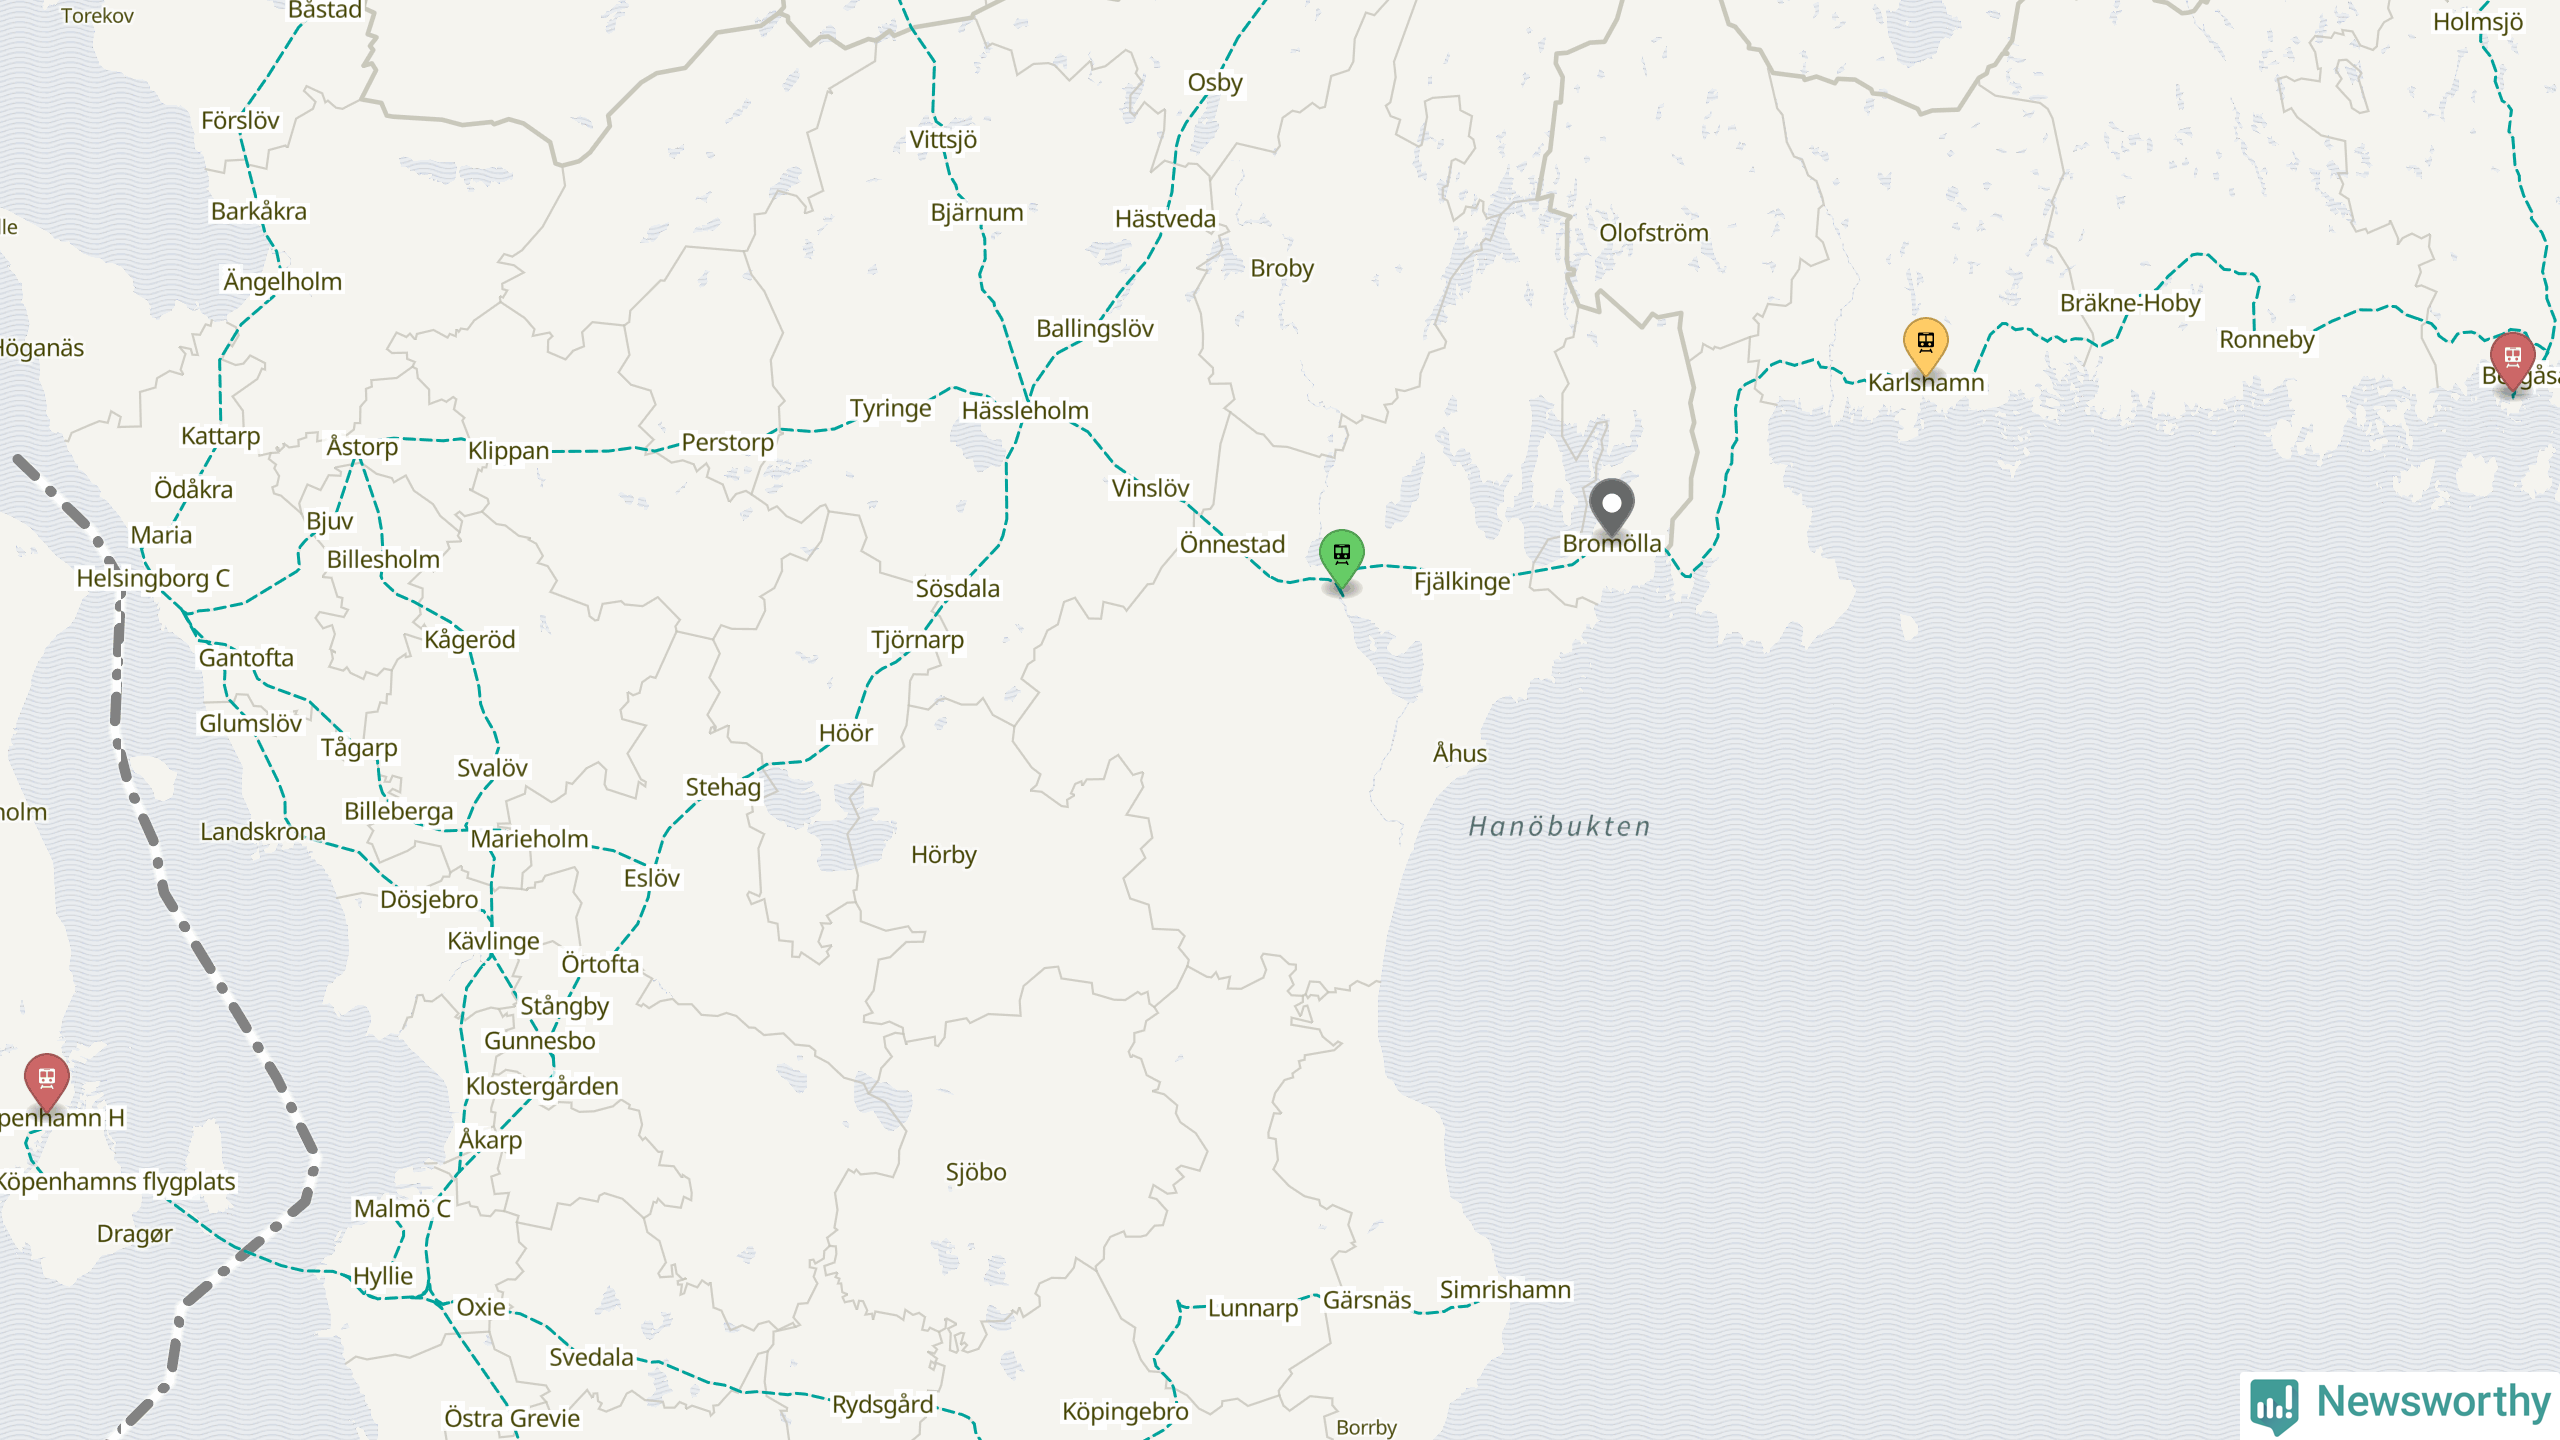Click the green train station marker
Image resolution: width=2560 pixels, height=1440 pixels.
(1341, 558)
